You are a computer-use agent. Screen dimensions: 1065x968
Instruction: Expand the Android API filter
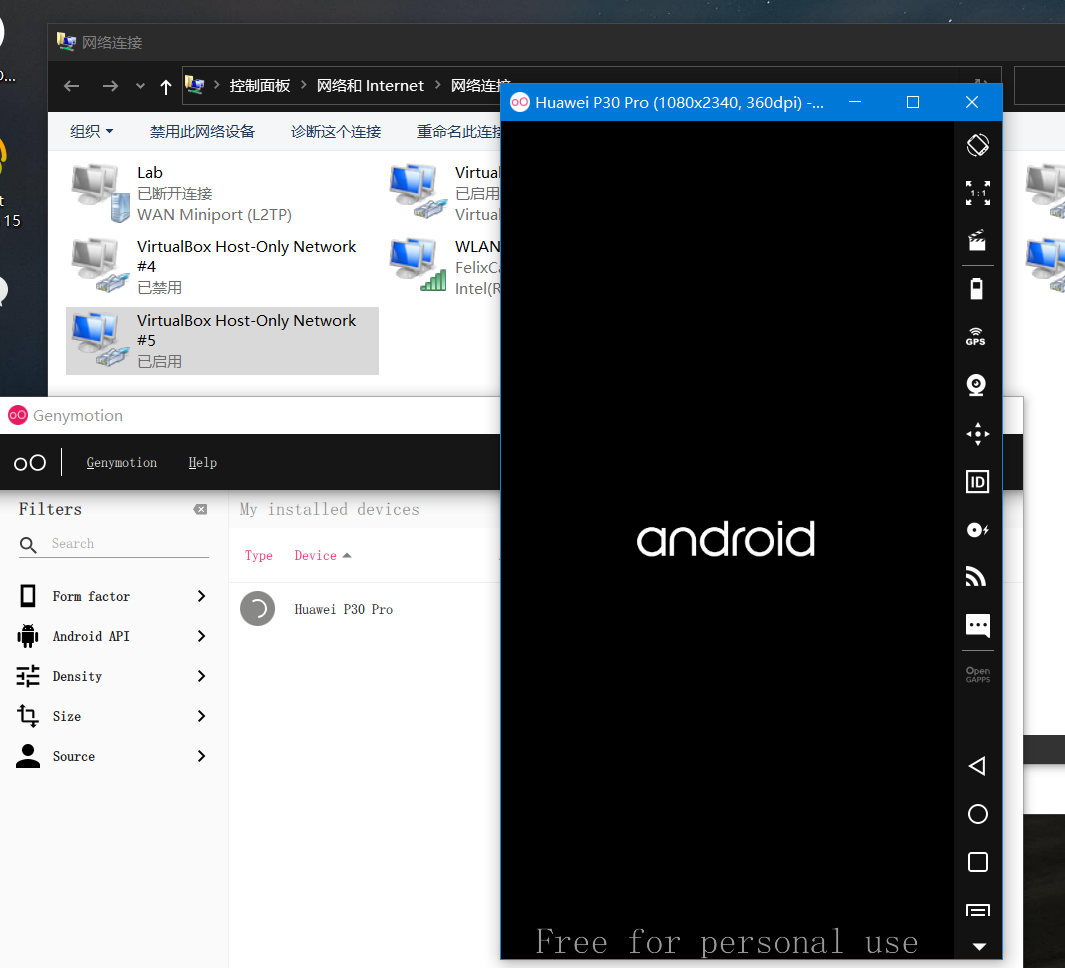pyautogui.click(x=112, y=636)
